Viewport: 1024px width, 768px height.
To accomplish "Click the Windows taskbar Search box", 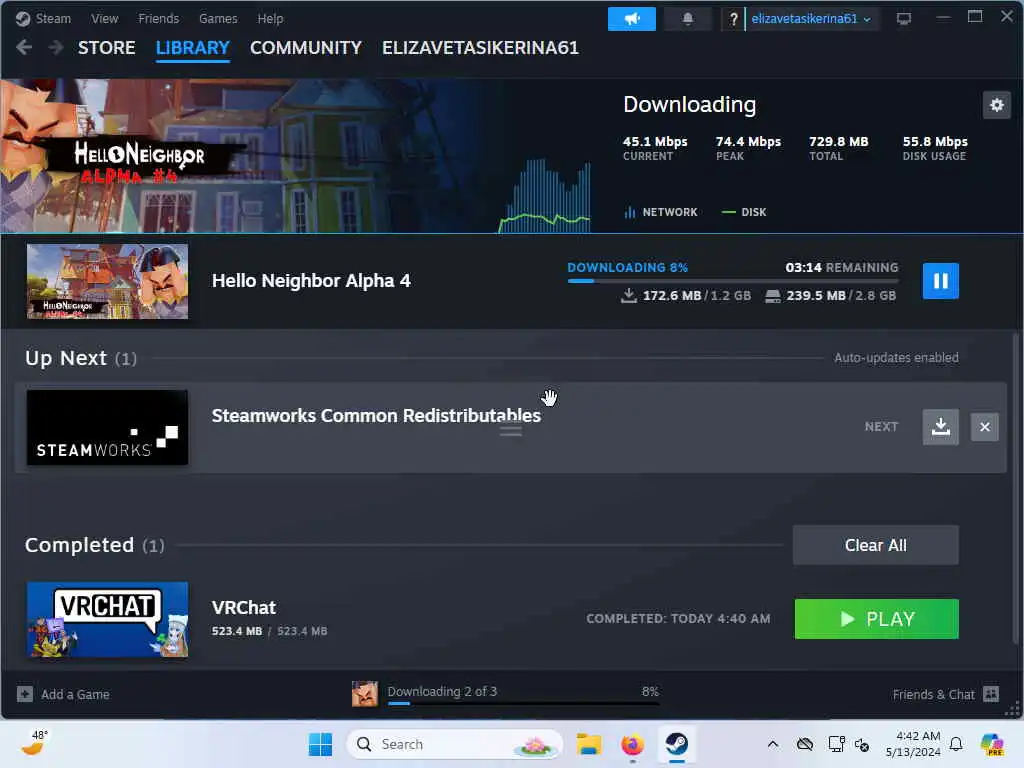I will [x=455, y=744].
